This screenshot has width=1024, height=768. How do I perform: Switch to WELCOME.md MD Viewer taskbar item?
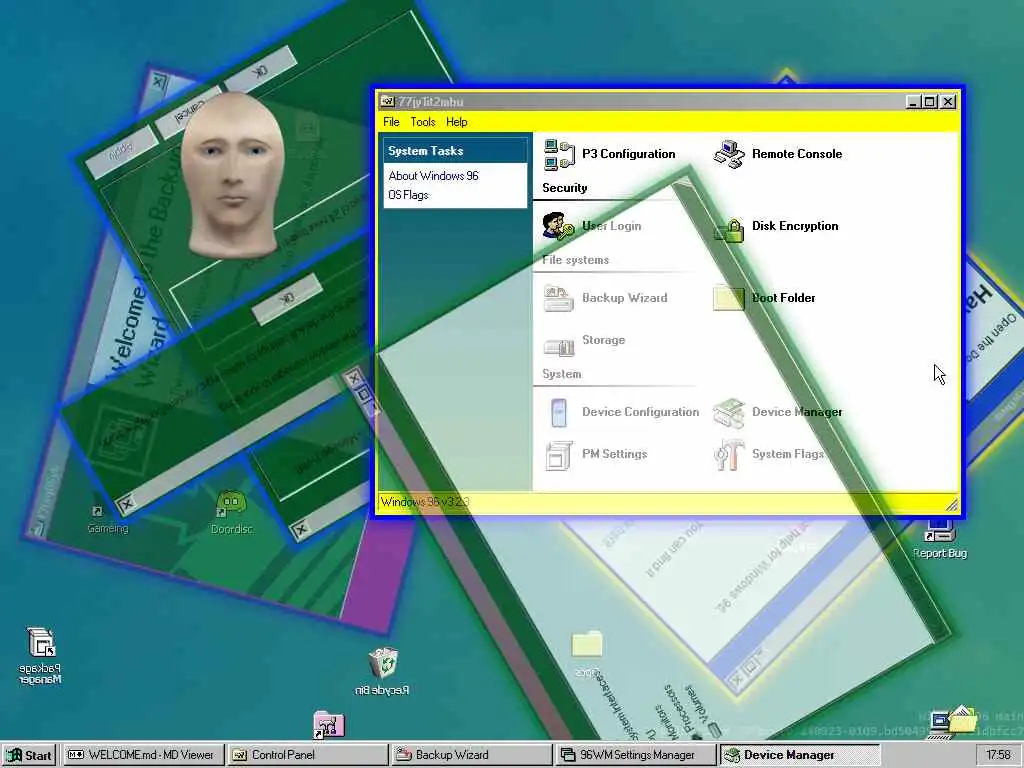[144, 755]
